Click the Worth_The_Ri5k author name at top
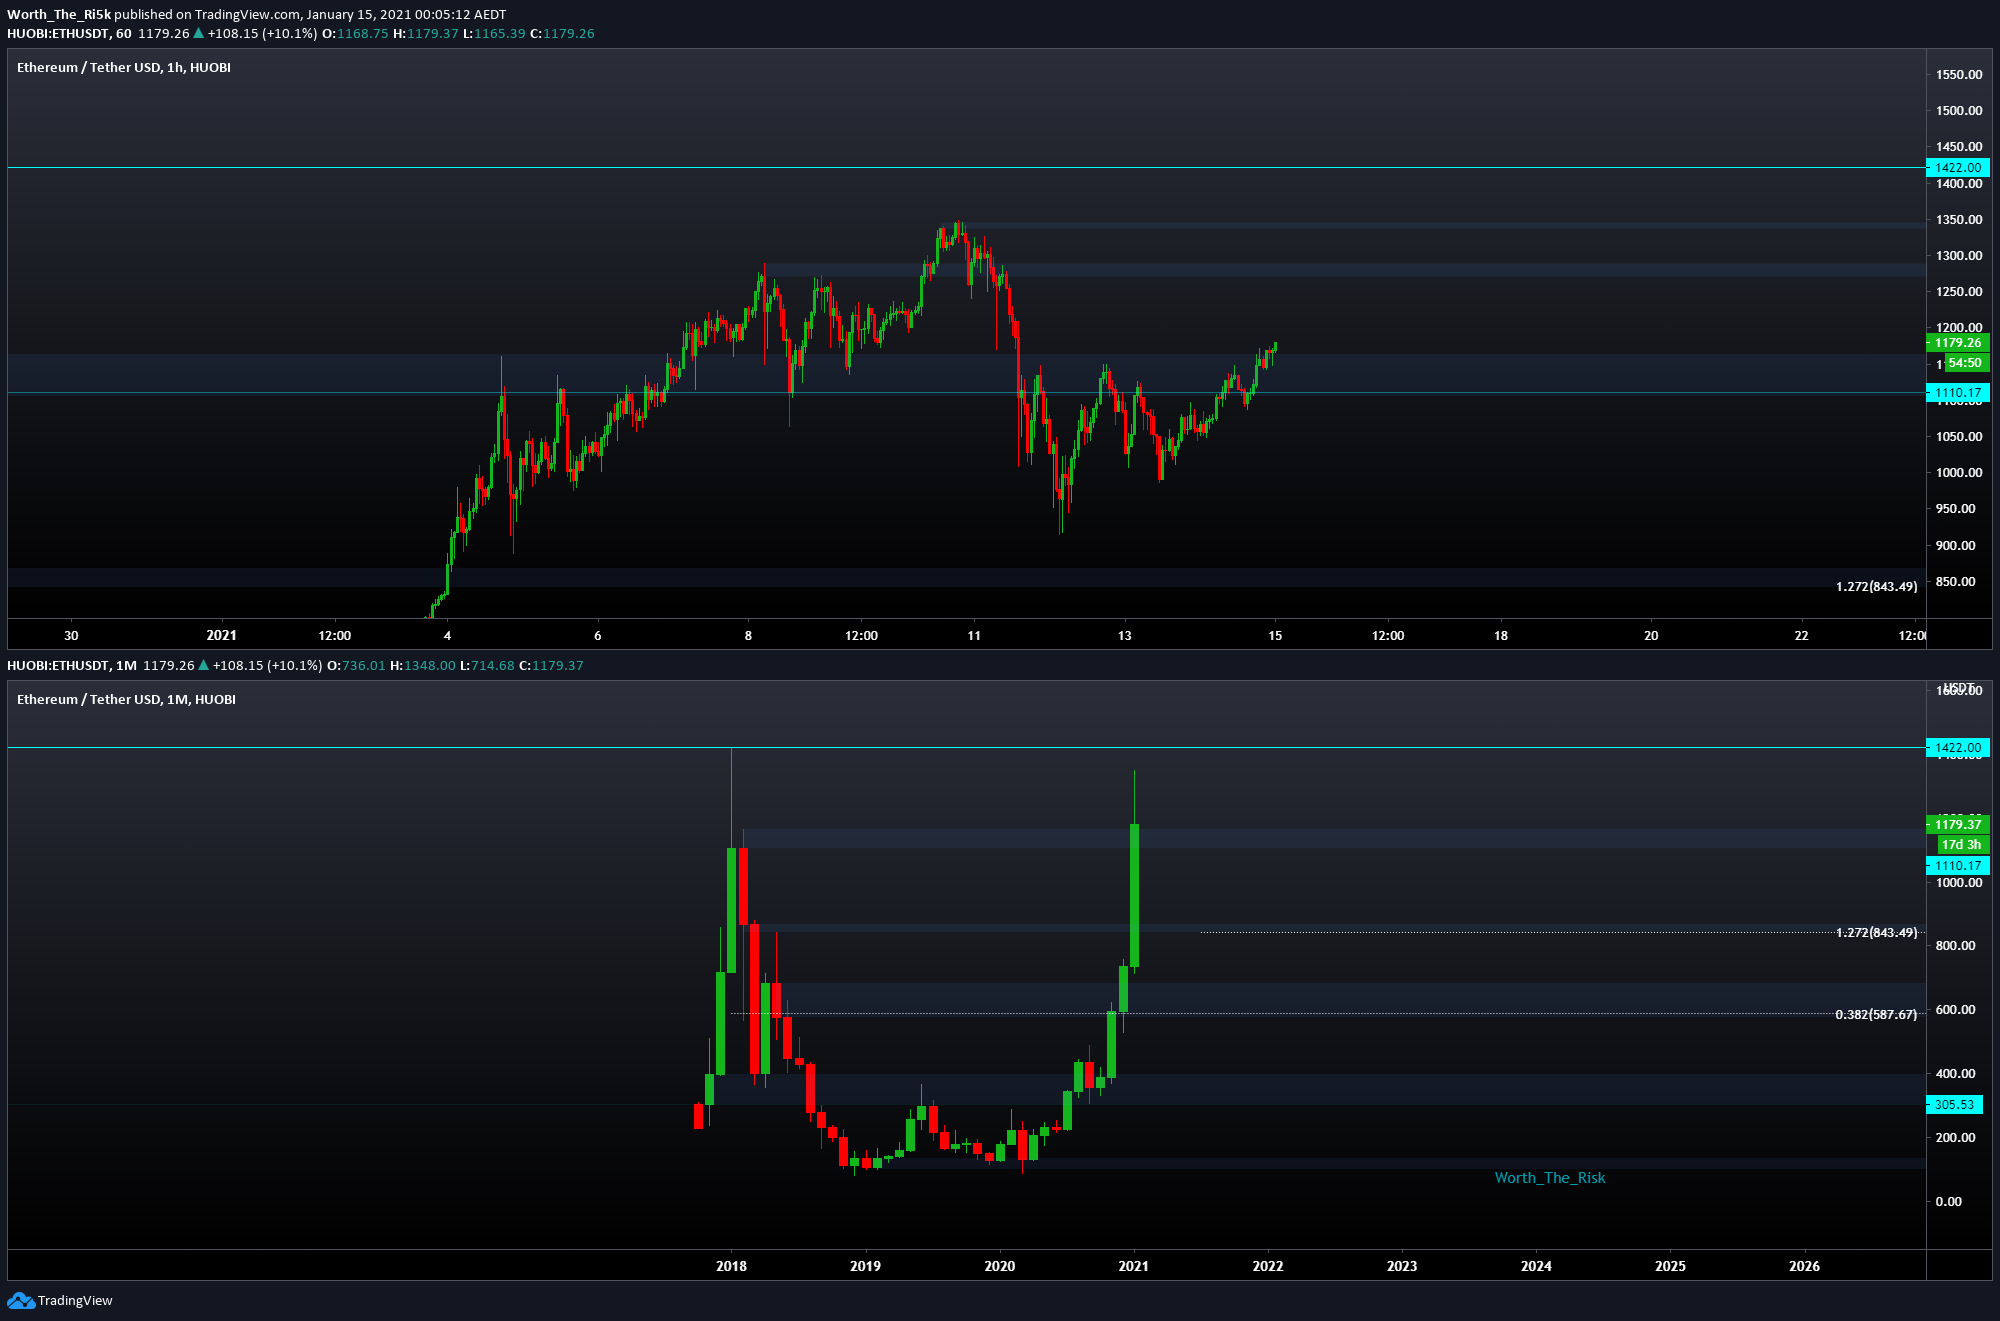Image resolution: width=2000 pixels, height=1321 pixels. pyautogui.click(x=59, y=14)
